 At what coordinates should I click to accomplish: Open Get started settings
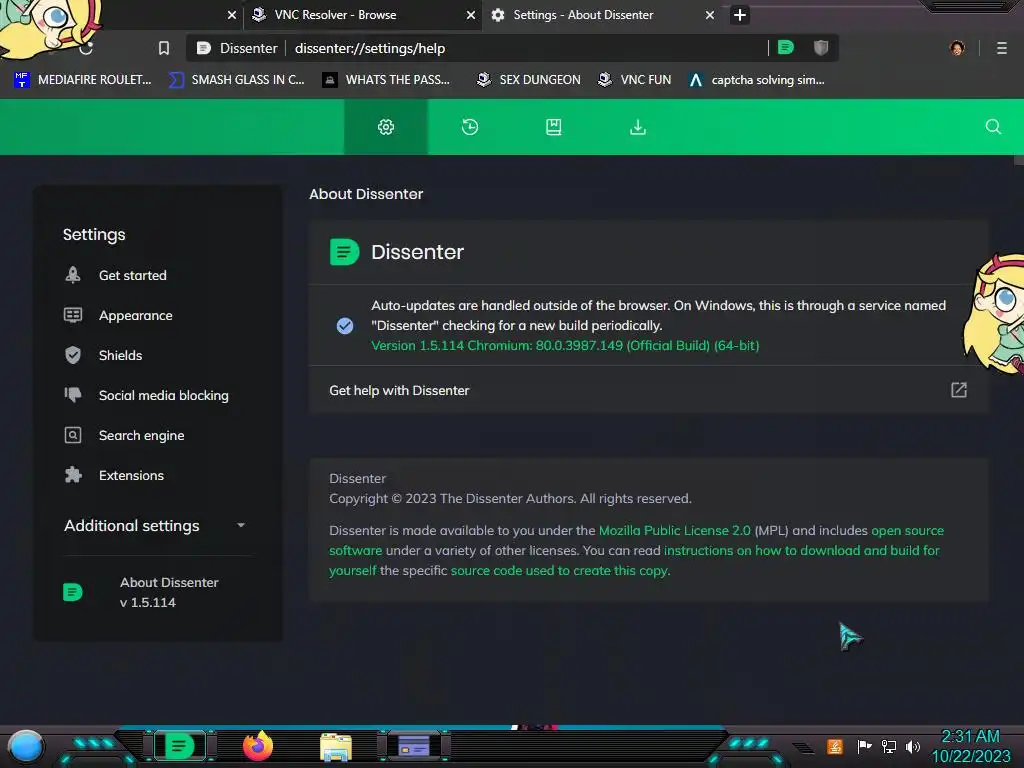[x=133, y=276]
